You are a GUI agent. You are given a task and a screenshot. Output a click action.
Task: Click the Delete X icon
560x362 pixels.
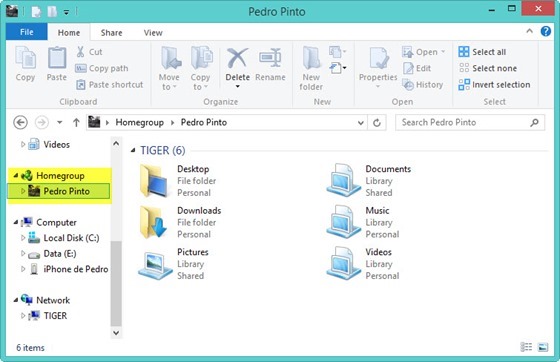(x=238, y=58)
